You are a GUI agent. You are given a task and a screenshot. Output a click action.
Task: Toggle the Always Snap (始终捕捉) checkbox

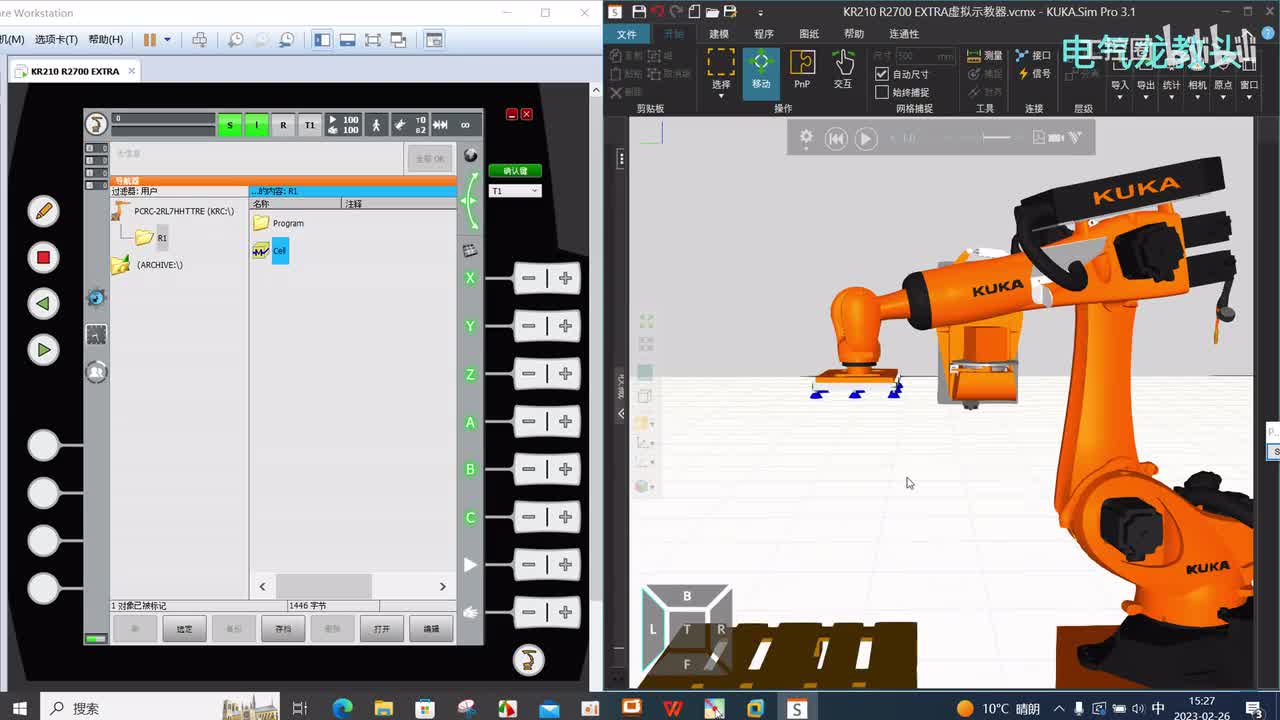(882, 92)
